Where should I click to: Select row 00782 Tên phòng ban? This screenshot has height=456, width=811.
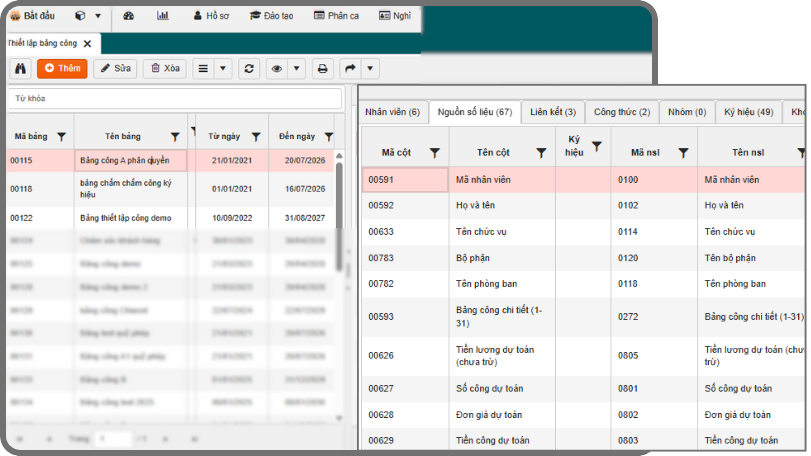[583, 284]
